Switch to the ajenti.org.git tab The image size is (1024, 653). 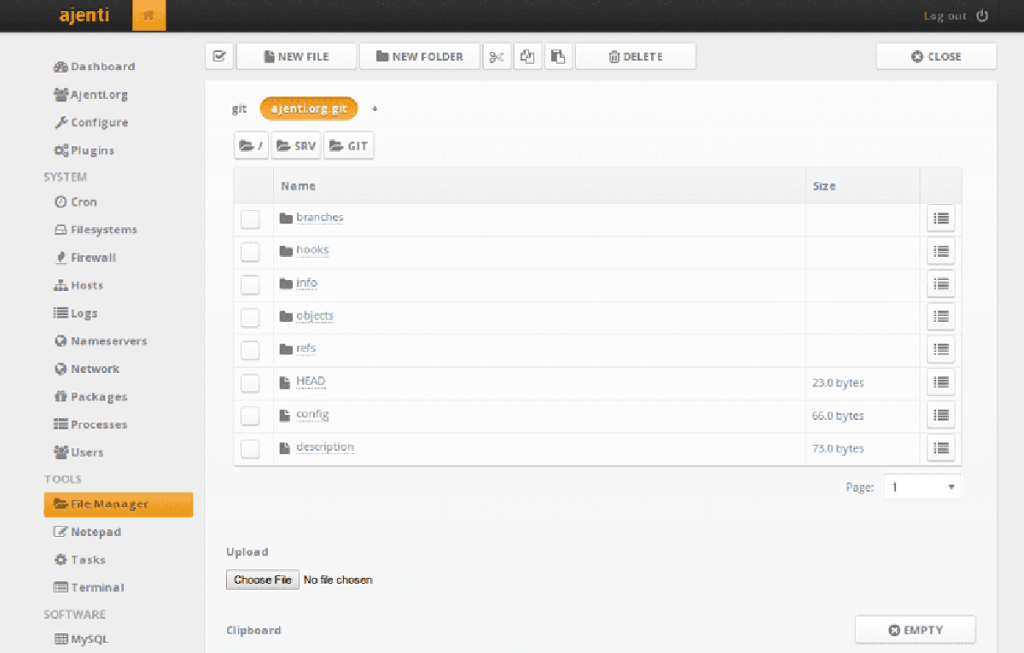click(x=308, y=108)
